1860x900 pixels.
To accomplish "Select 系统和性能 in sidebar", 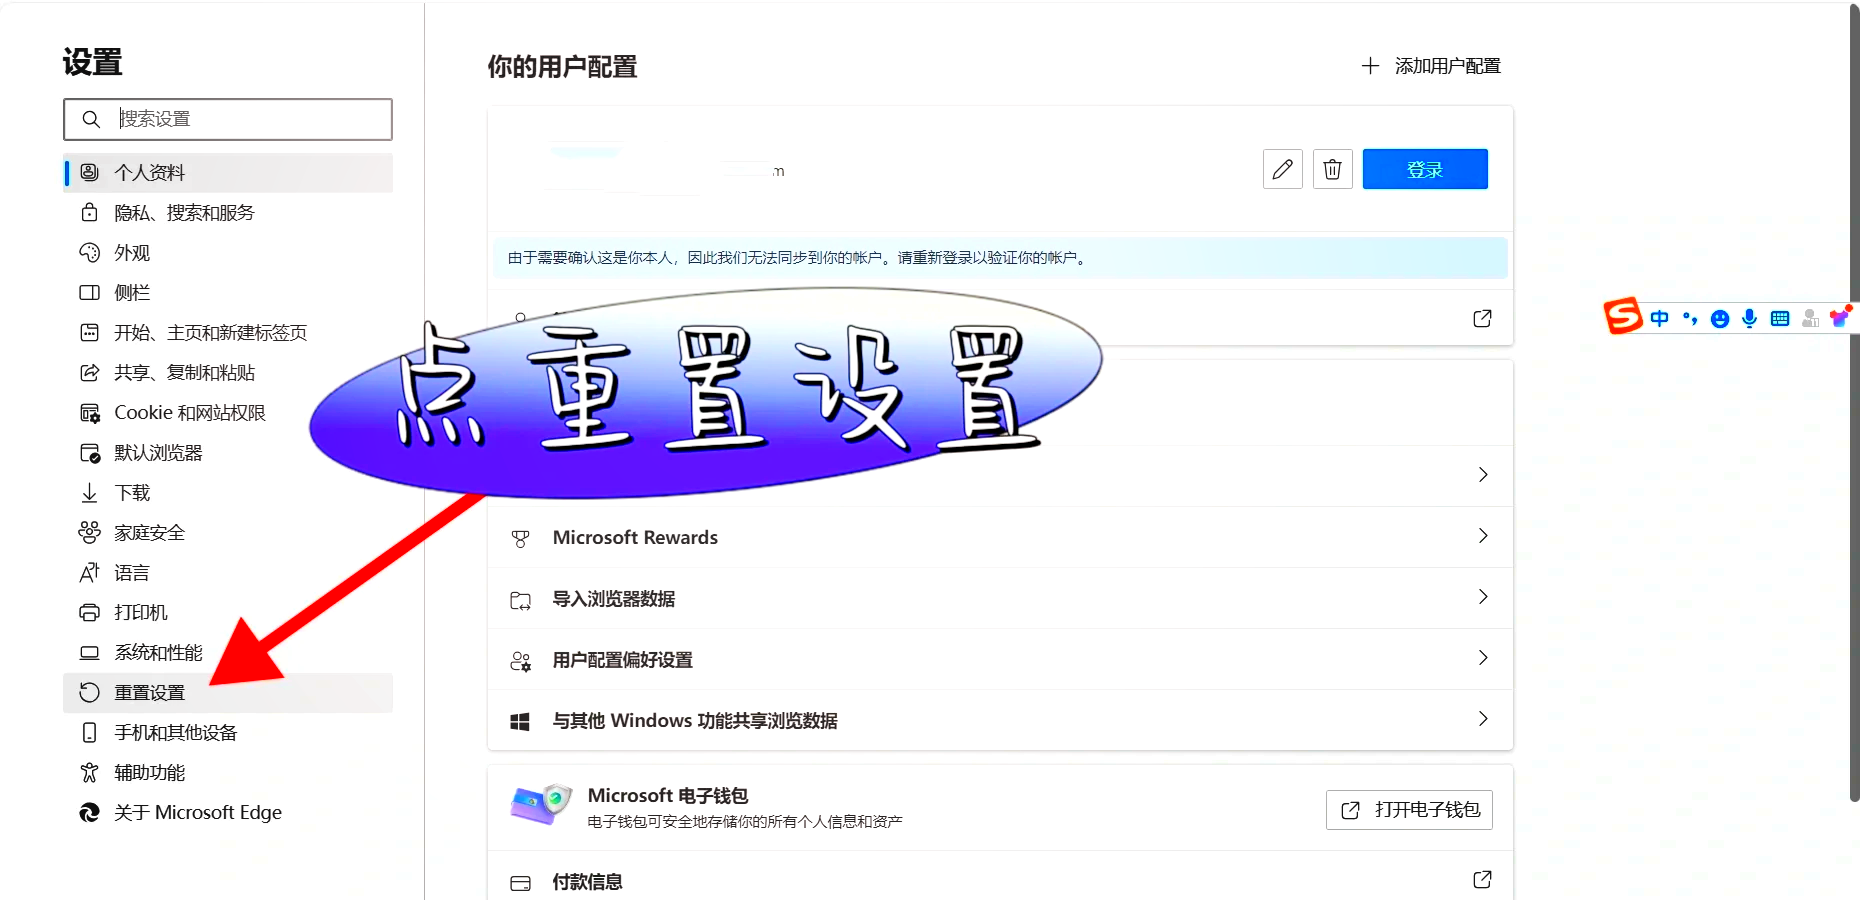I will coord(228,652).
